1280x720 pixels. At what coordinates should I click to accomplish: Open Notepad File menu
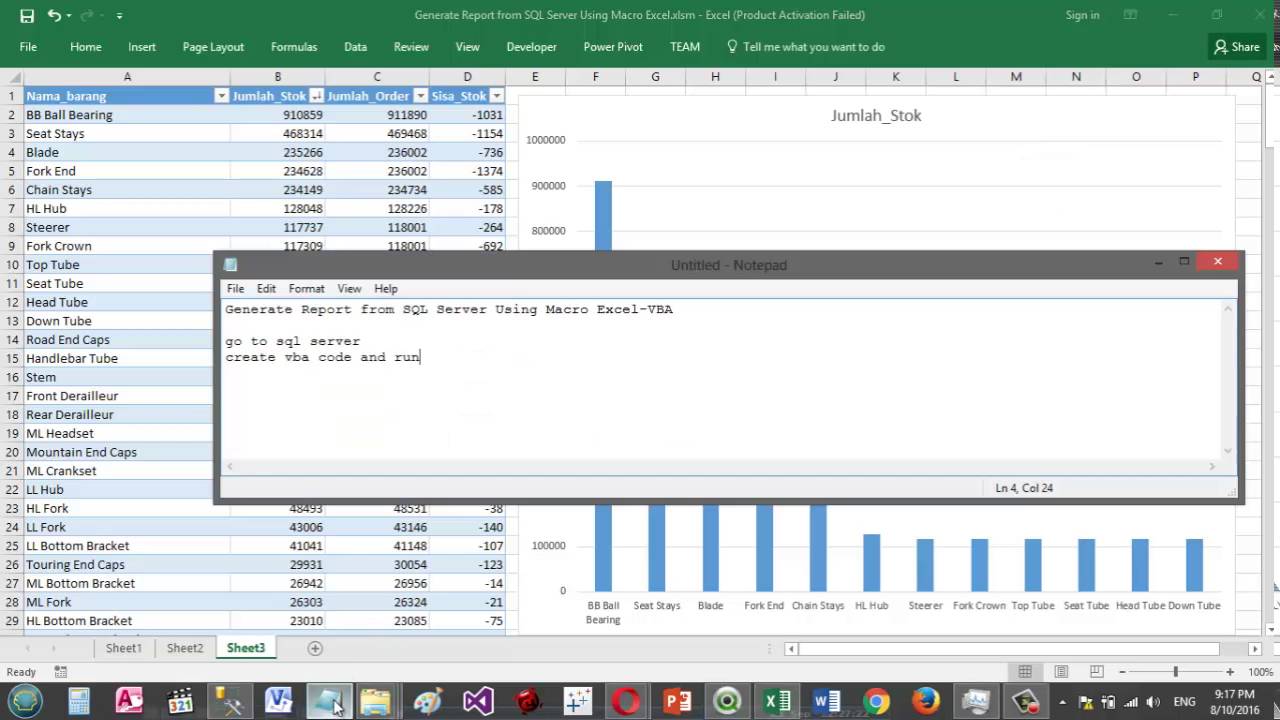[235, 288]
